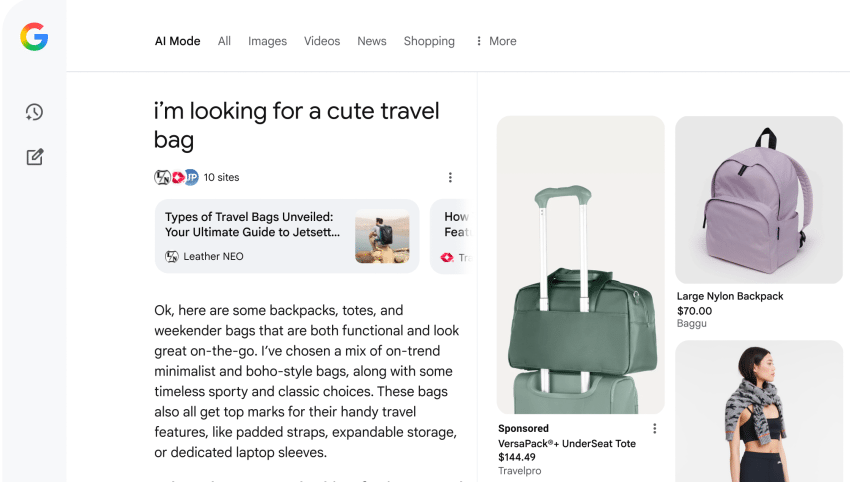Switch to the AI Mode tab

coord(177,41)
